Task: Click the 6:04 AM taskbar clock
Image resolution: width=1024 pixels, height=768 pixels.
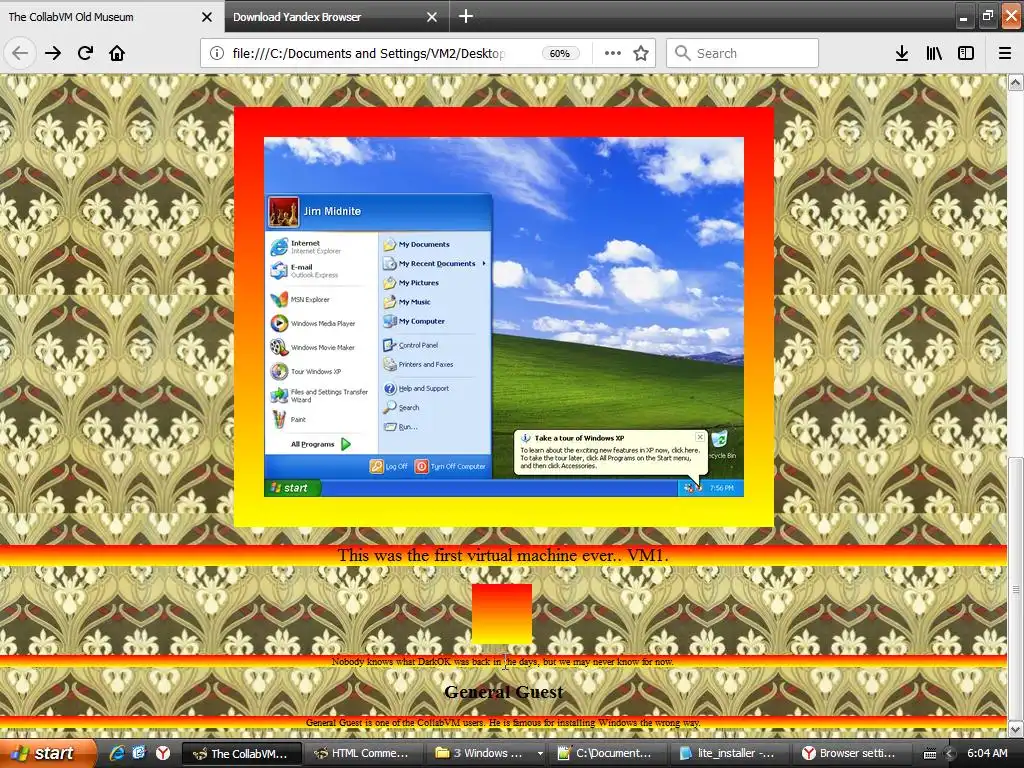Action: point(987,753)
